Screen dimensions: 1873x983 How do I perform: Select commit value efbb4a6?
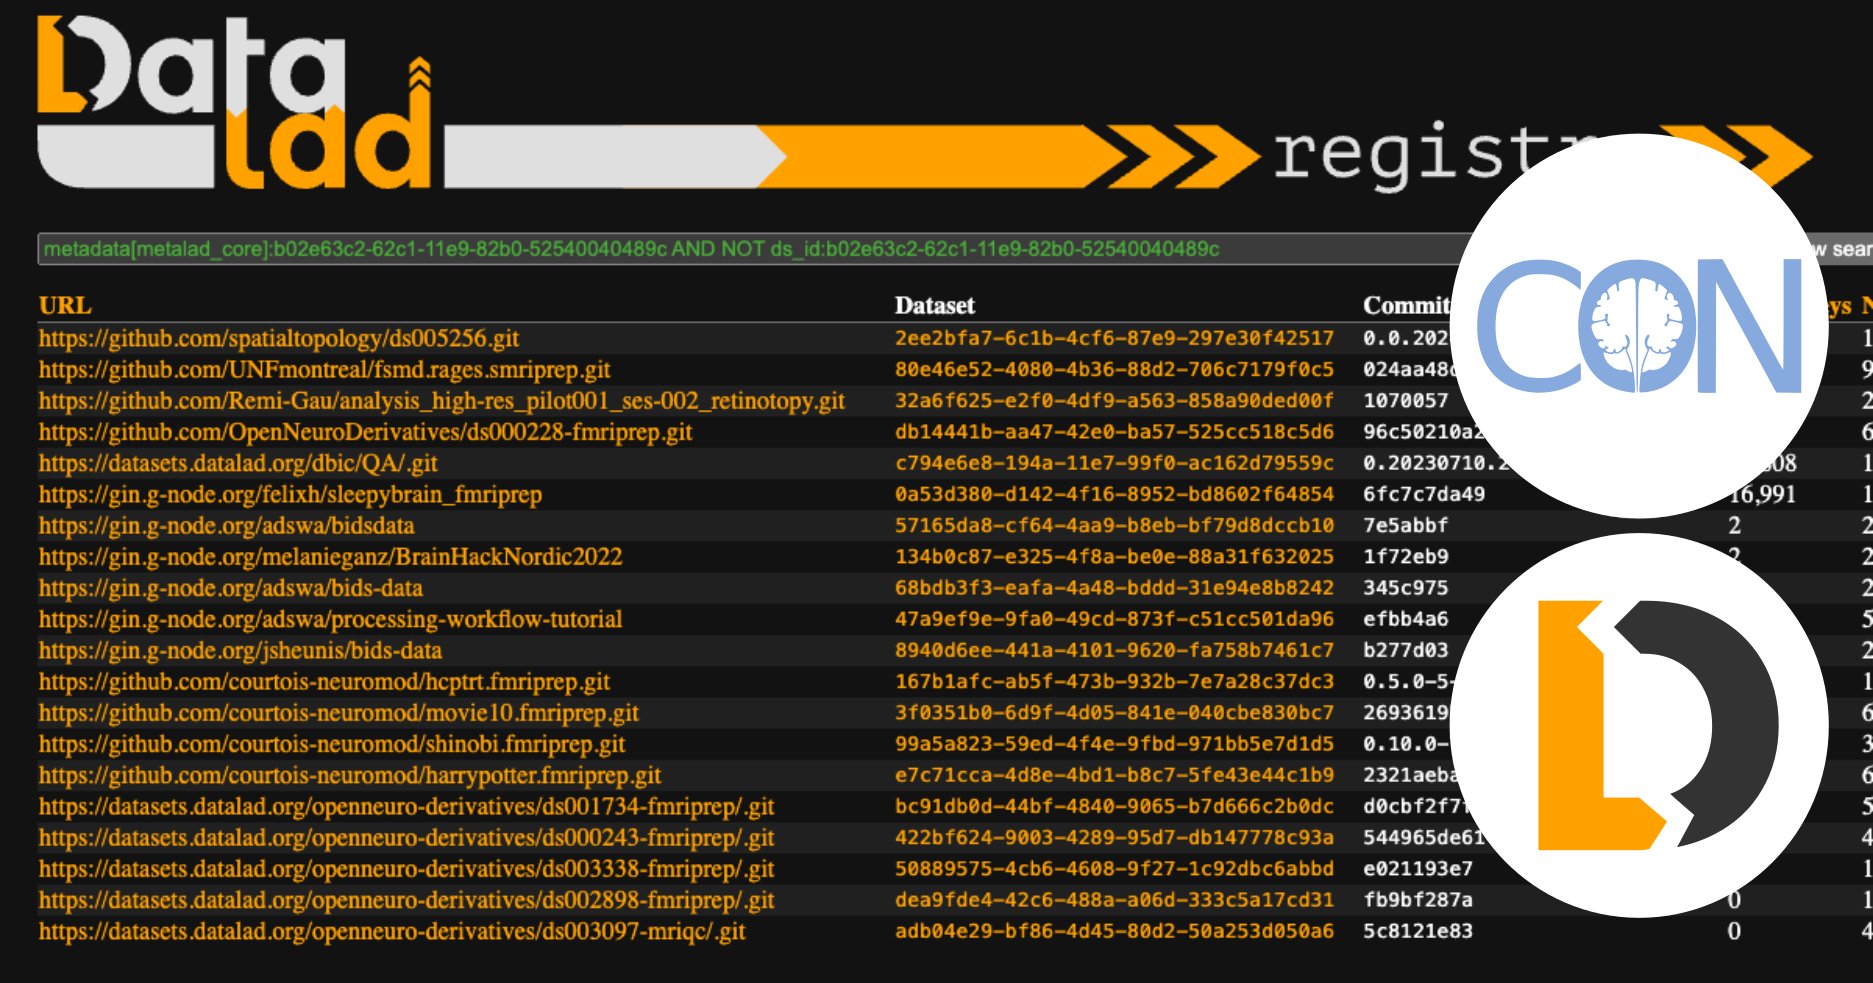coord(1405,619)
